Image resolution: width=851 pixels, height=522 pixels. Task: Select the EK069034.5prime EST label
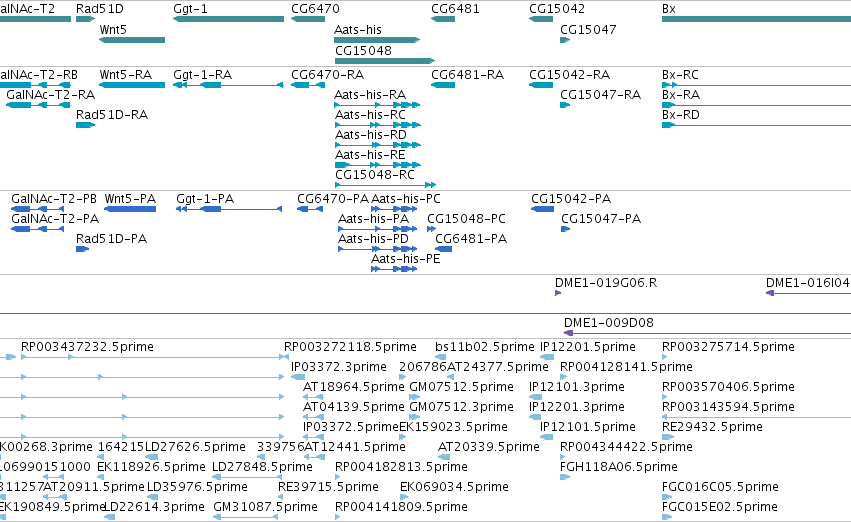pos(454,487)
